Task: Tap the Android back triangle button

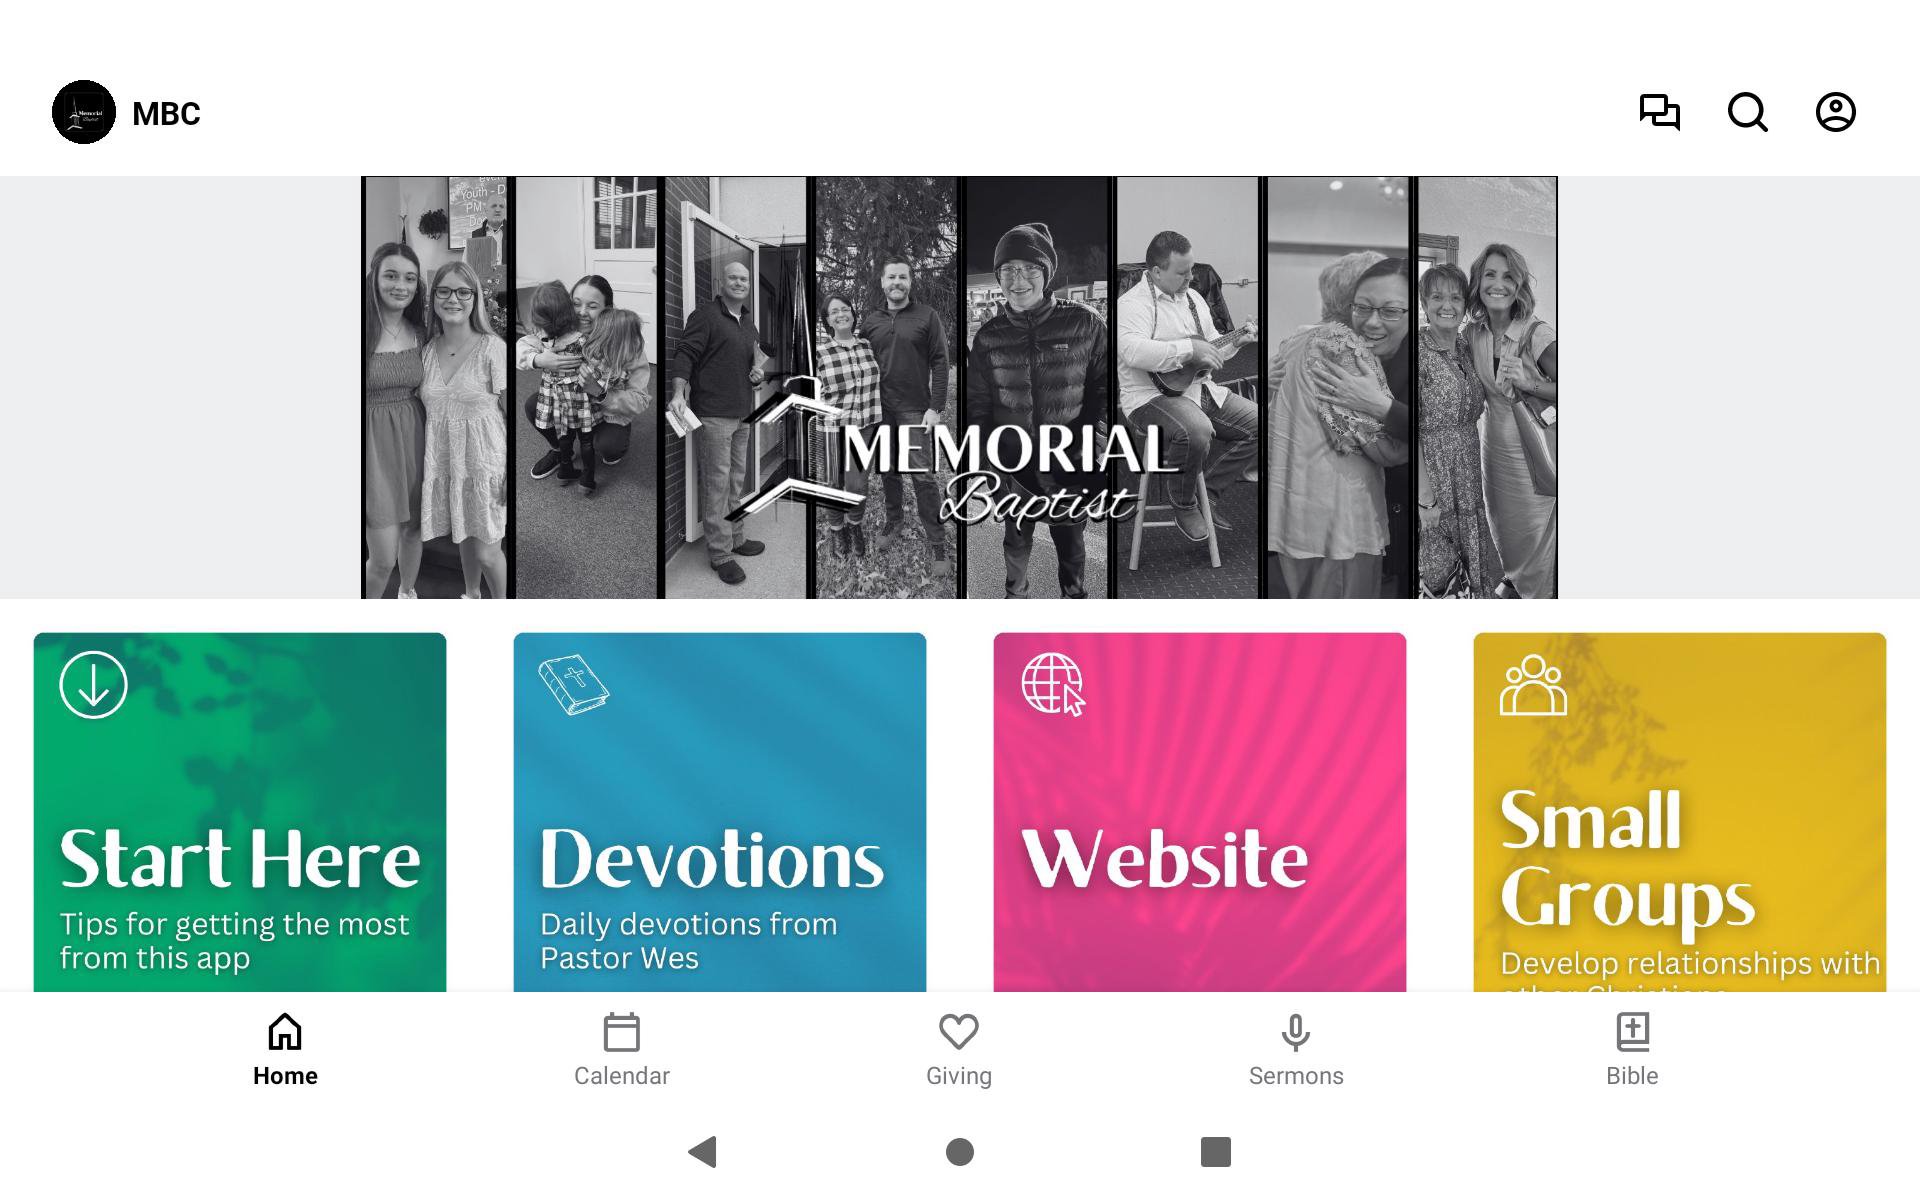Action: [x=703, y=1152]
